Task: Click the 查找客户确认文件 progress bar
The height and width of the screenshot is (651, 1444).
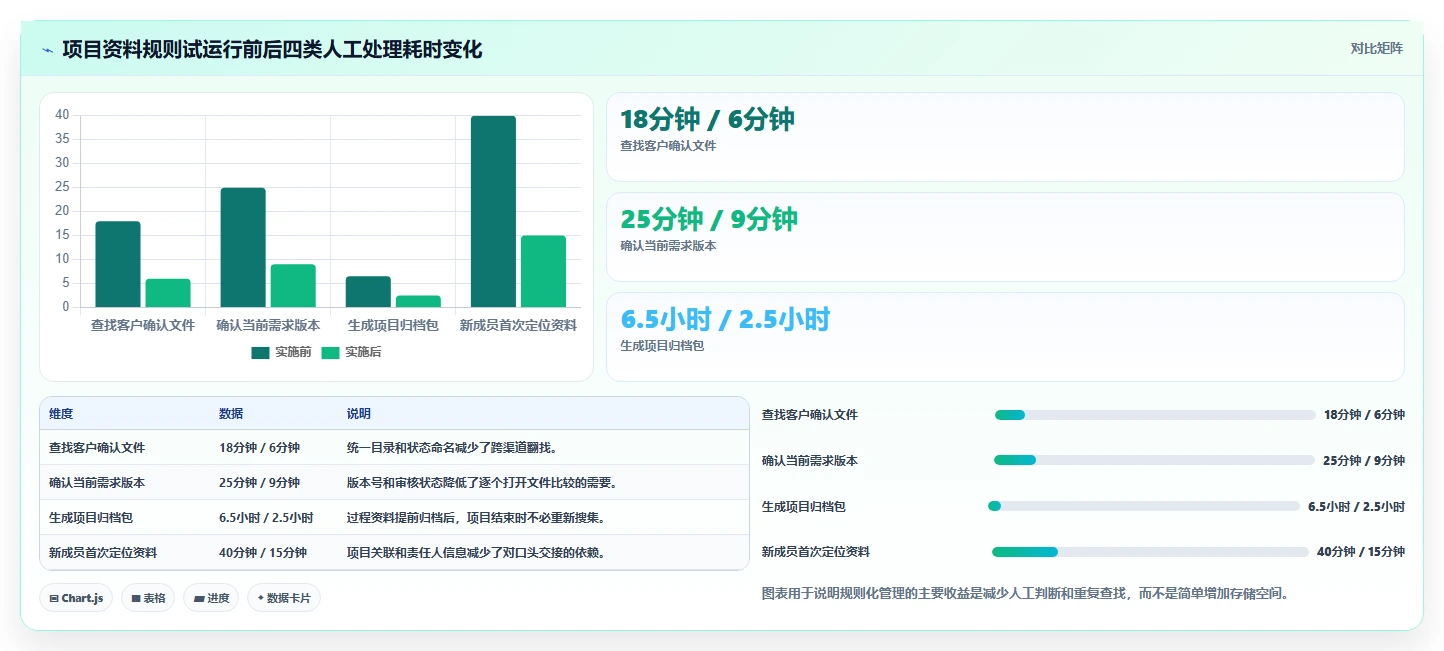Action: pos(1155,415)
